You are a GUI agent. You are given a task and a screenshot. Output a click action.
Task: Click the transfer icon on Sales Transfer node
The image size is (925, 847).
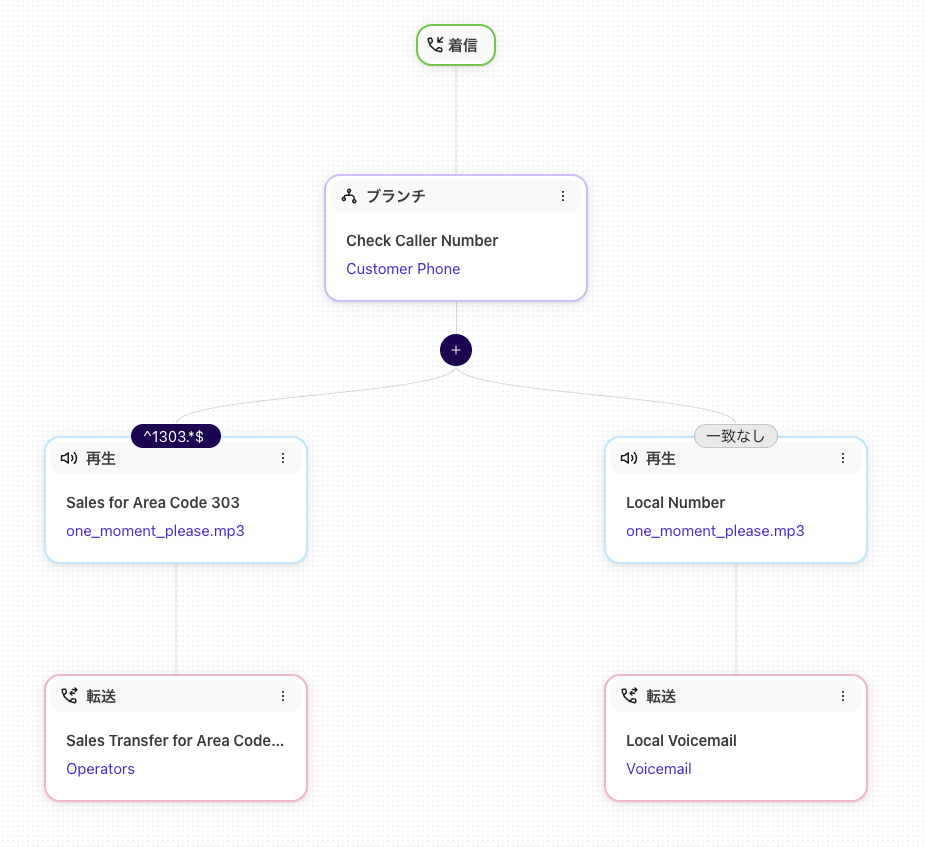[x=69, y=696]
